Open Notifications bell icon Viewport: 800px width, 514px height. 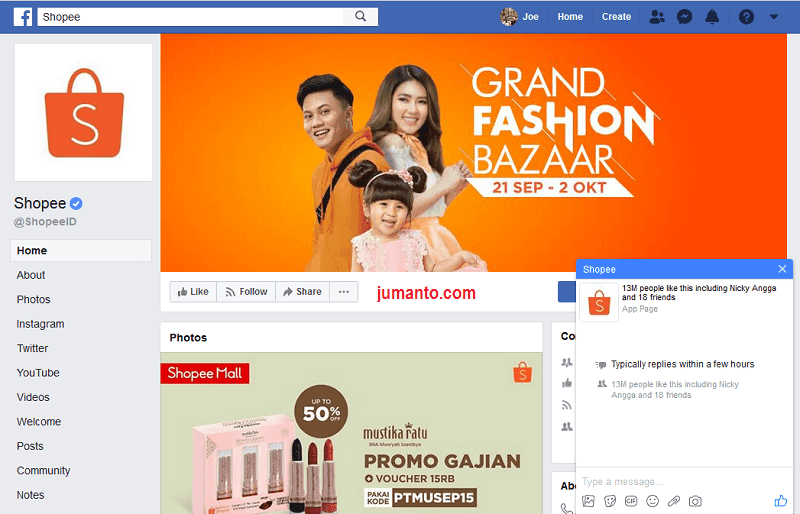[x=712, y=17]
